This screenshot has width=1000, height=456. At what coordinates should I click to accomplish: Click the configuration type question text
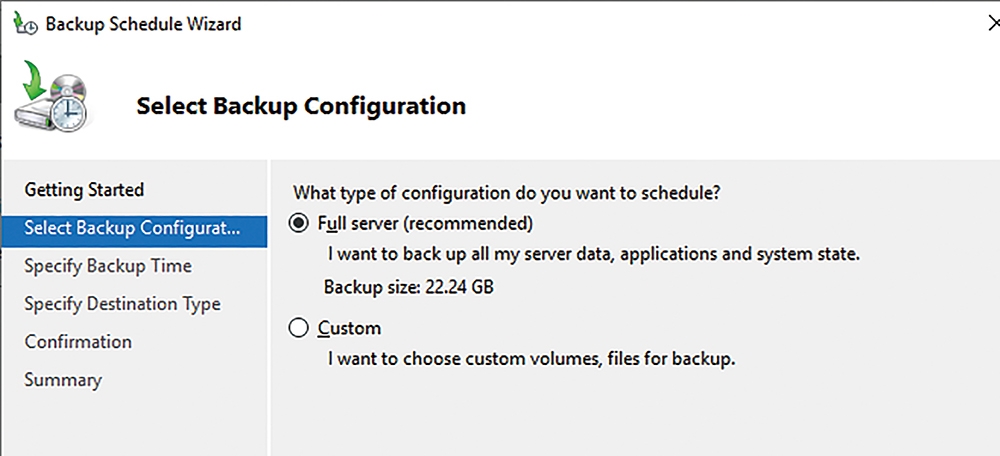[x=506, y=193]
